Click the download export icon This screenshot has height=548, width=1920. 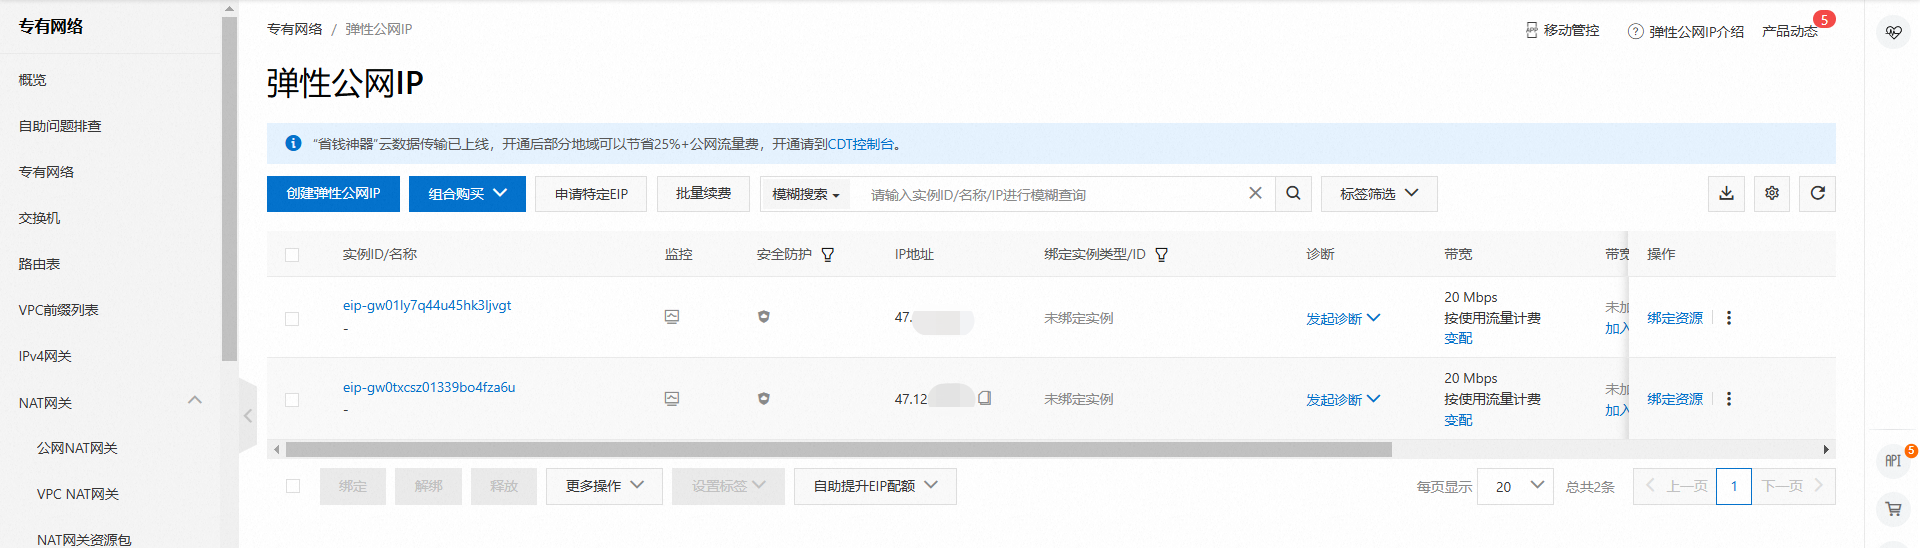click(1726, 194)
